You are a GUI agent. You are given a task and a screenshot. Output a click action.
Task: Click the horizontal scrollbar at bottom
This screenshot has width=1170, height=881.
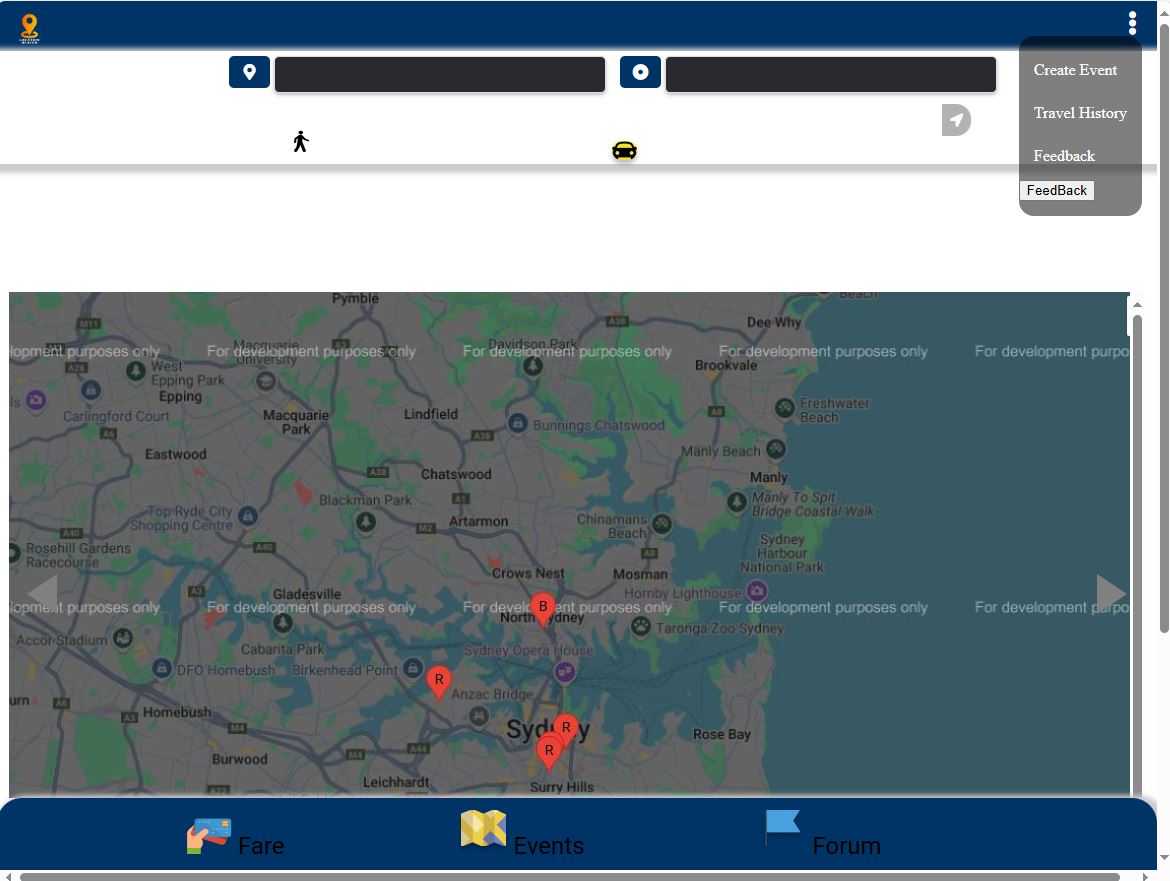point(570,877)
